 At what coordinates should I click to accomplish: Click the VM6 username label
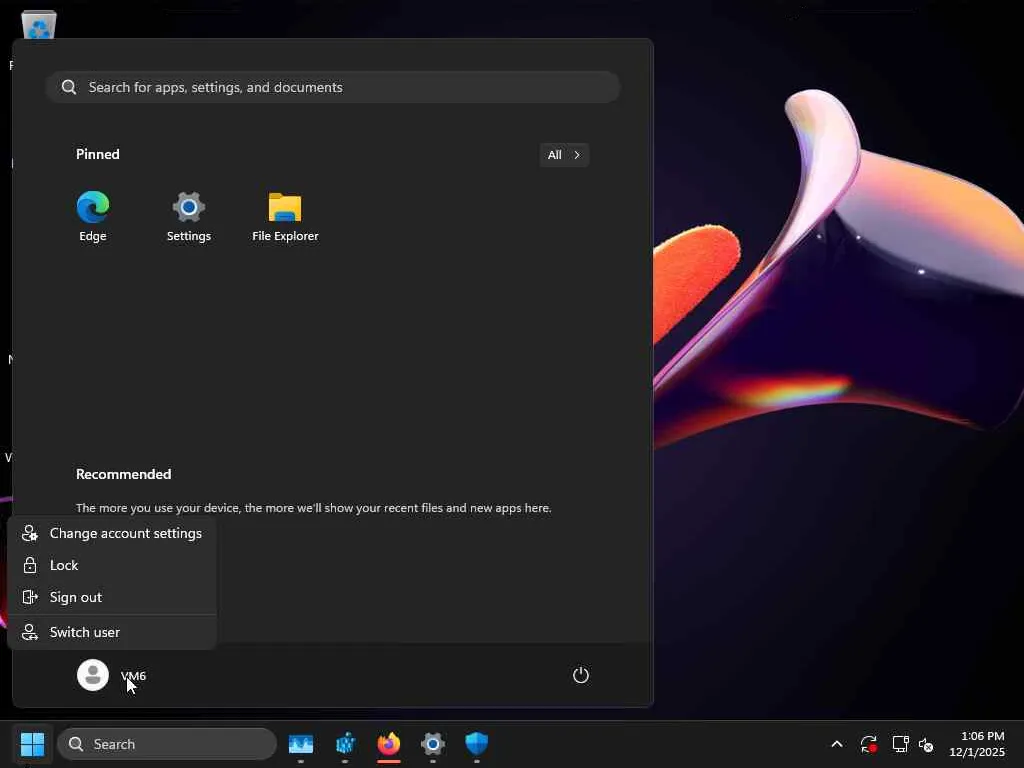tap(133, 675)
